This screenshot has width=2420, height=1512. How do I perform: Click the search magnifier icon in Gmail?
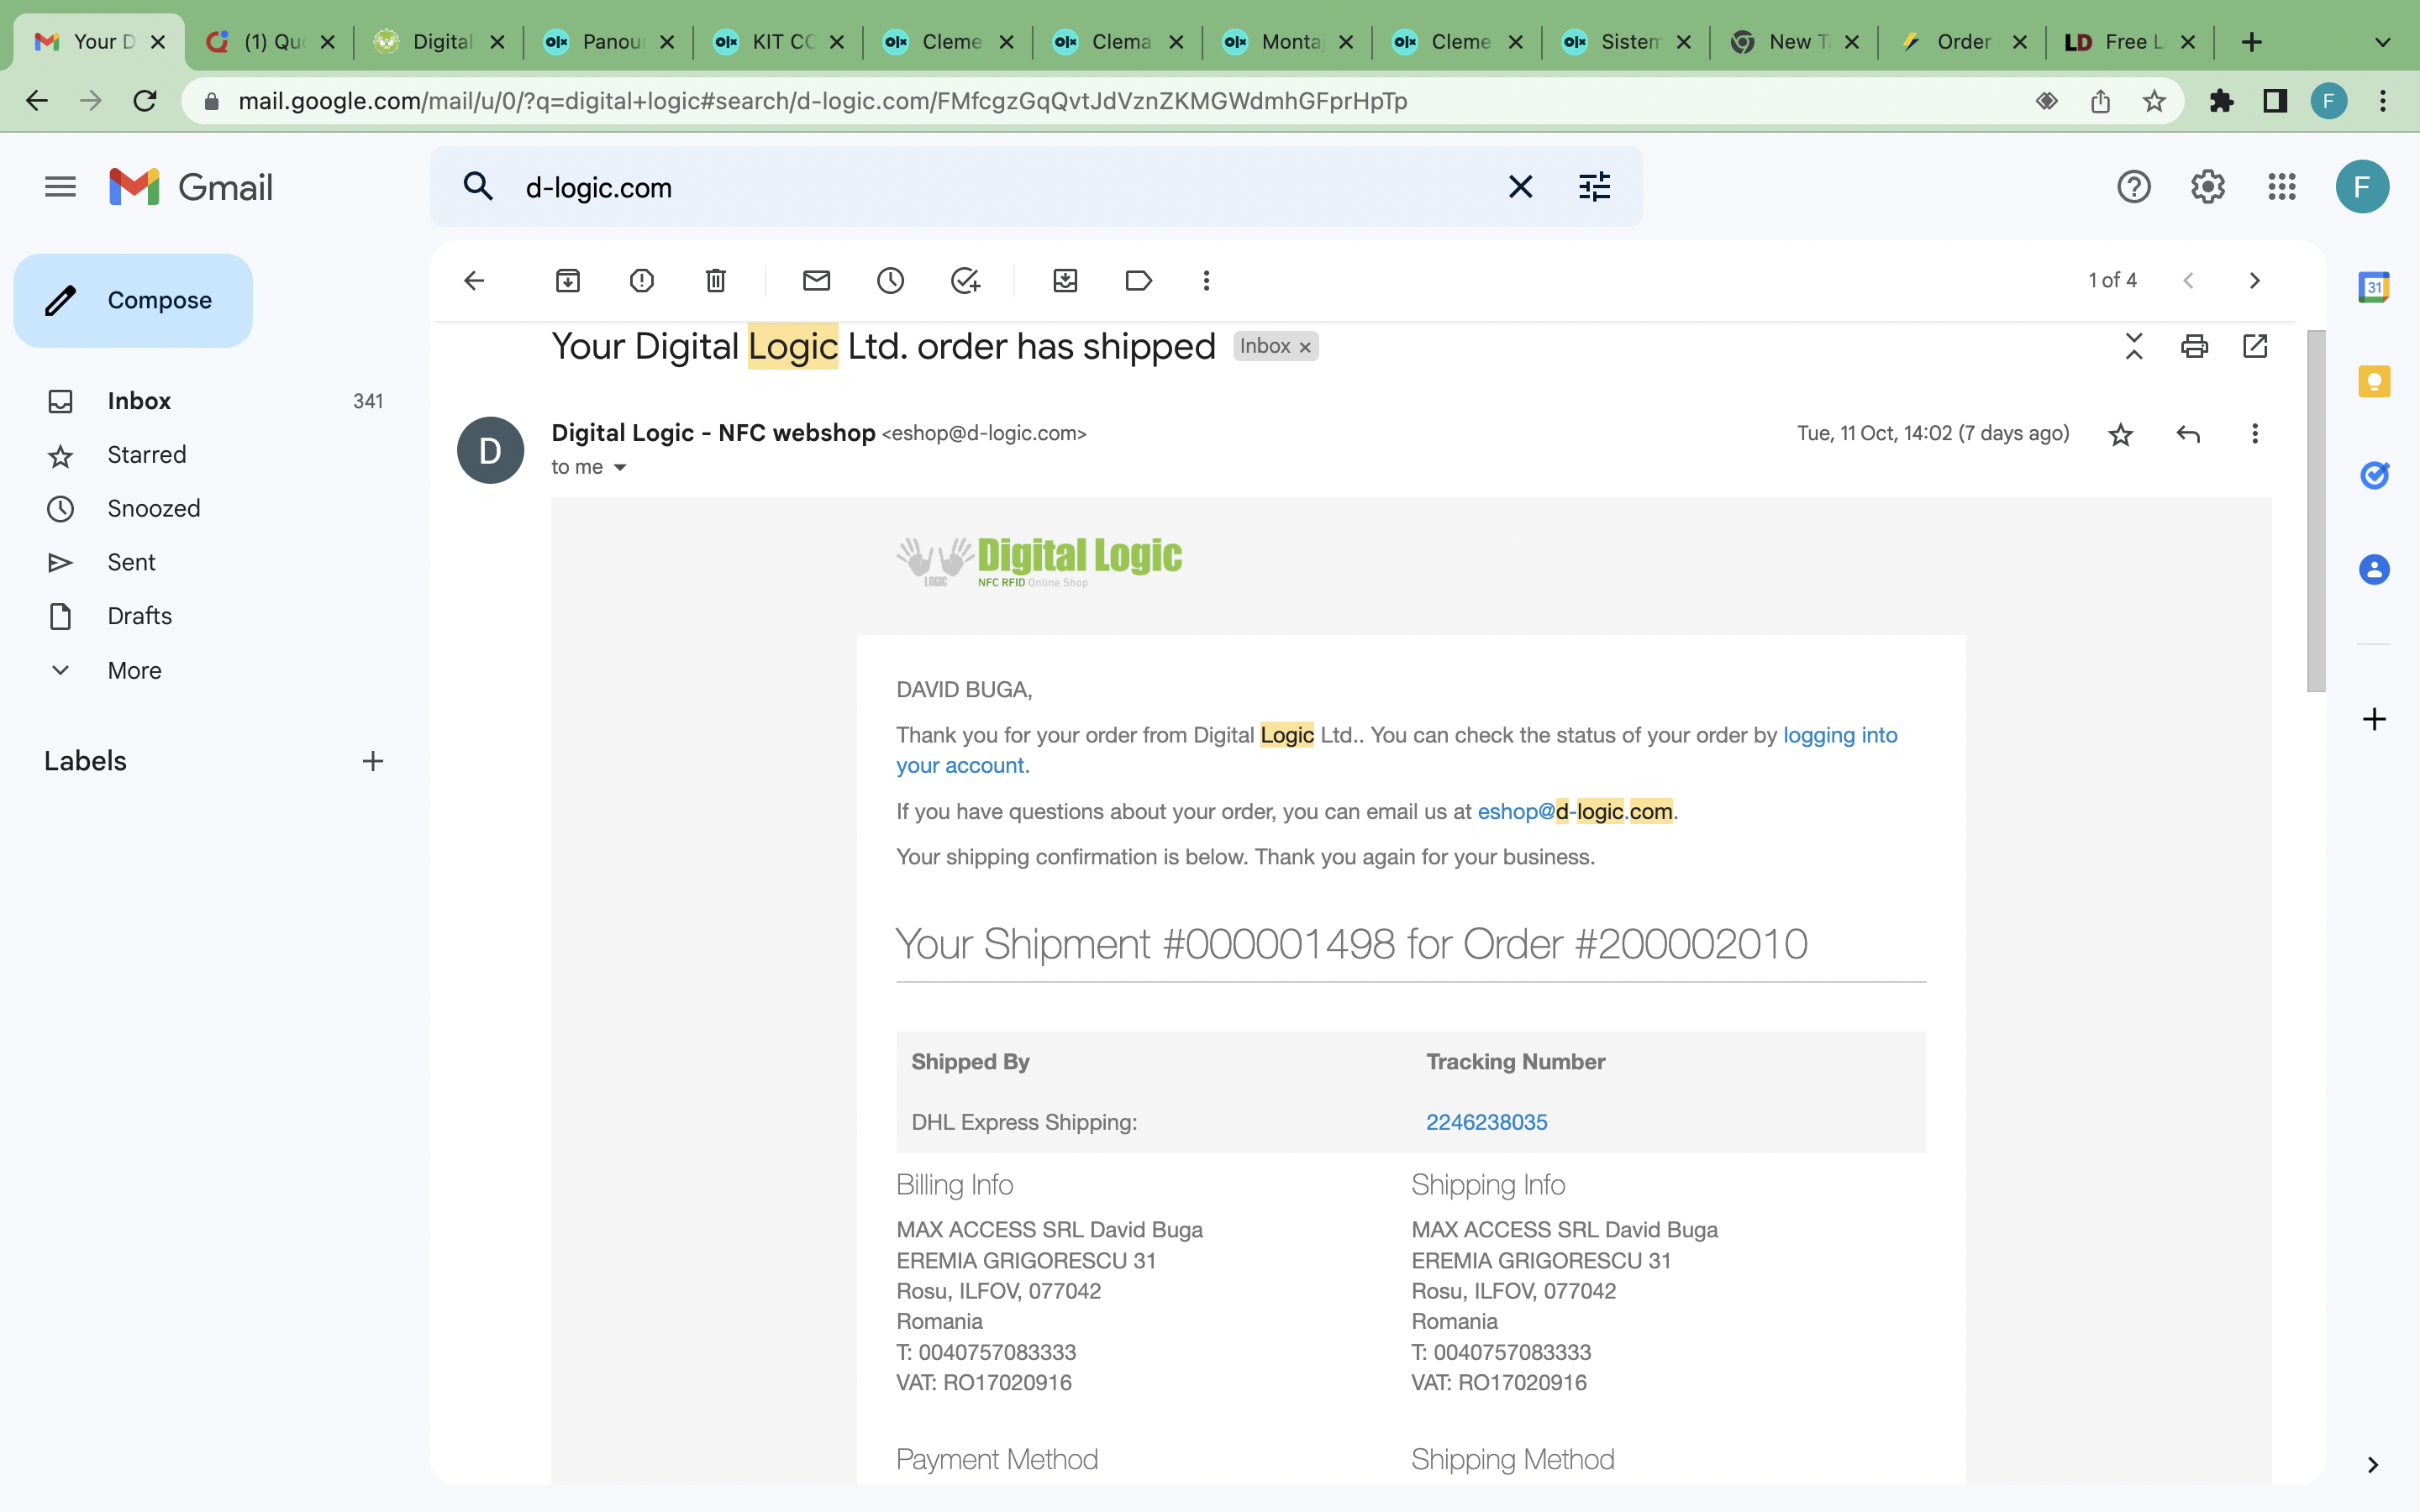pyautogui.click(x=478, y=187)
